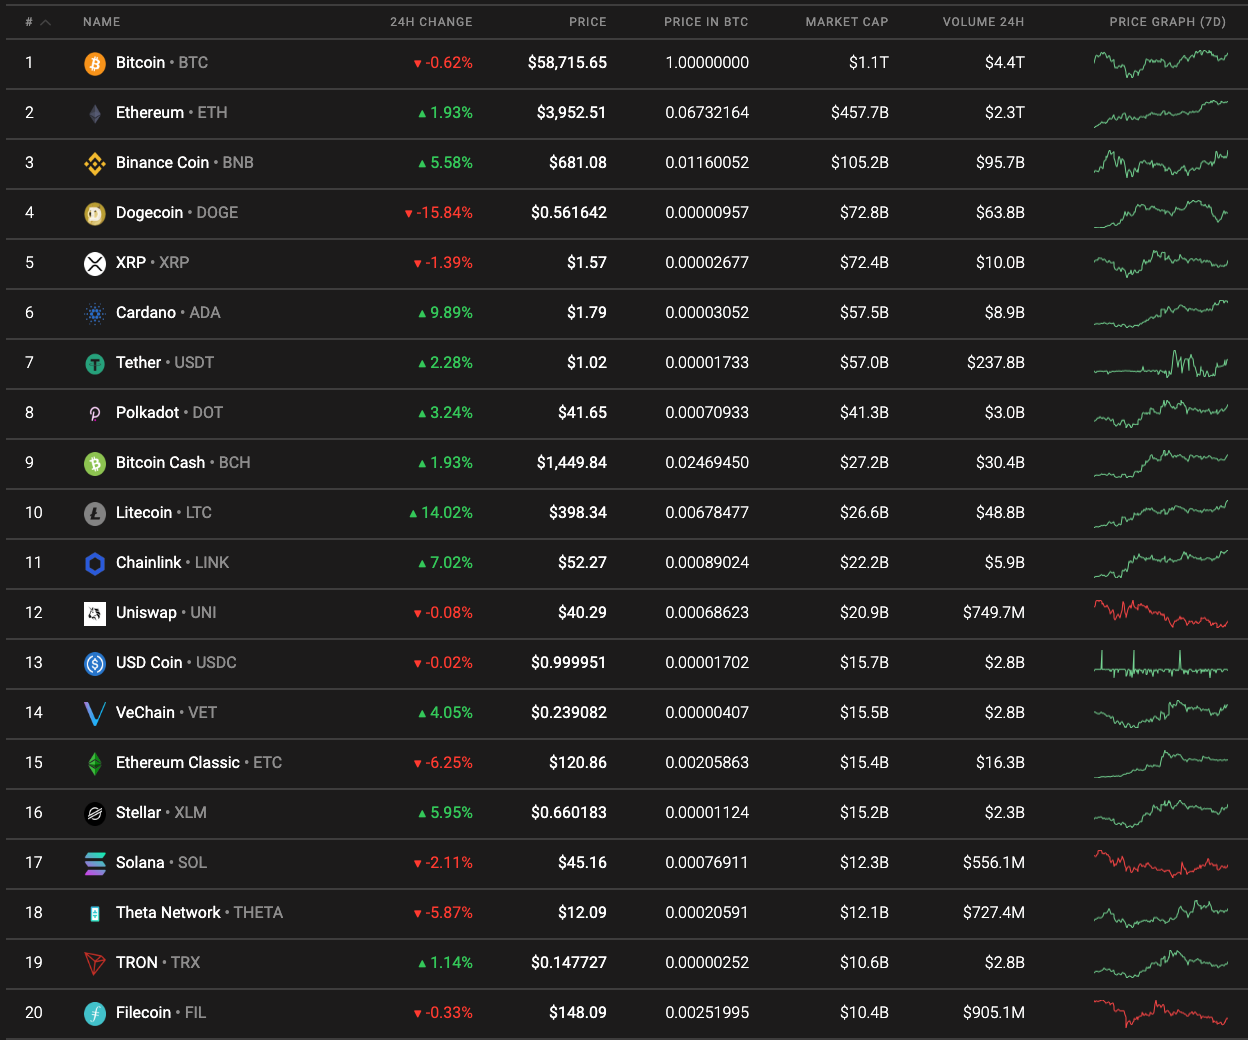Screen dimensions: 1248x1040
Task: Click the Binance Coin logo icon
Action: click(x=95, y=164)
